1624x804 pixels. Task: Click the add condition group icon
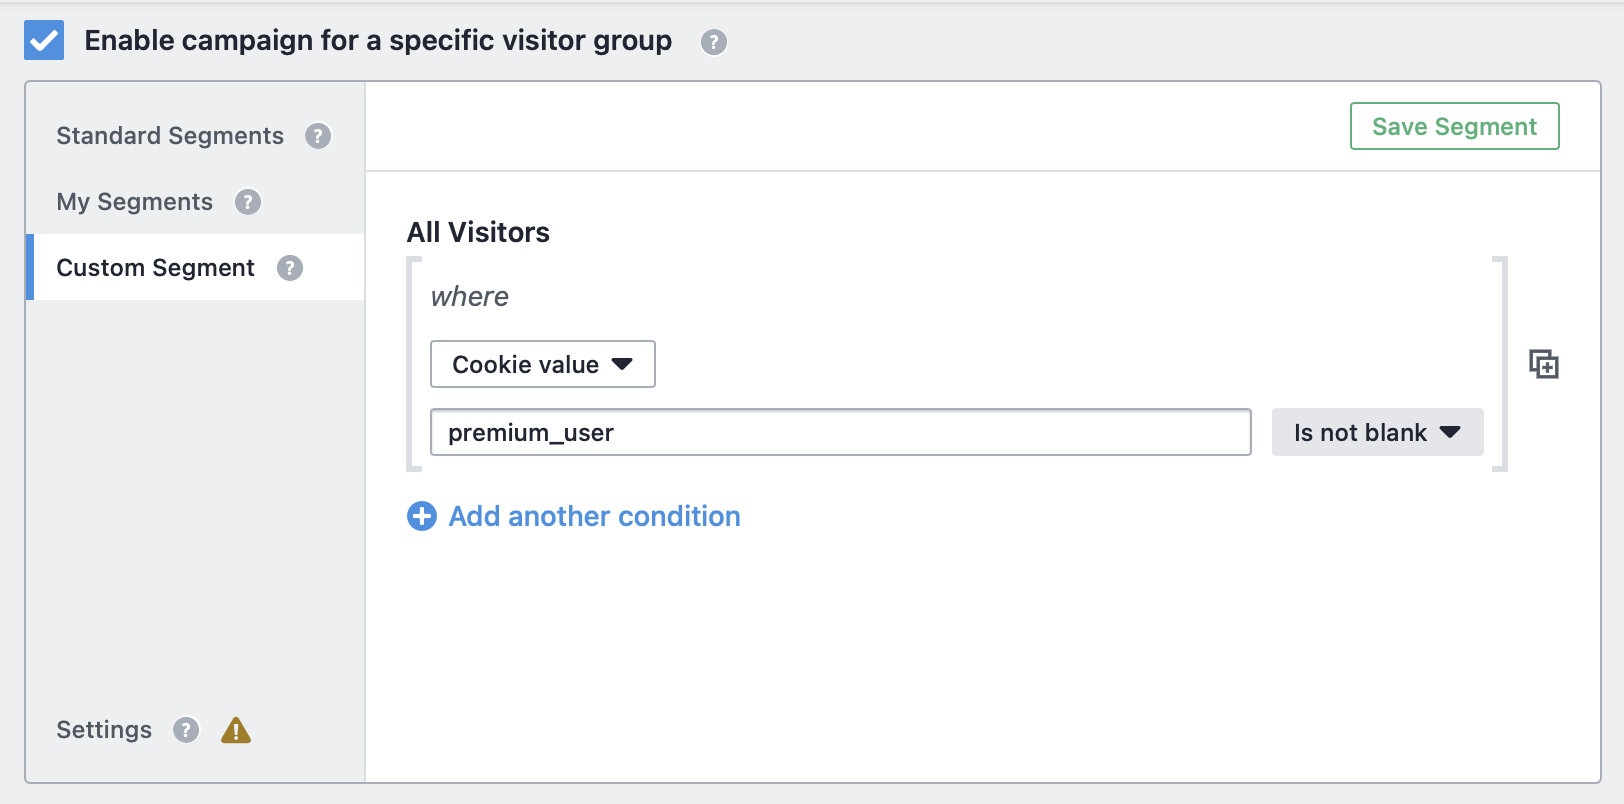pos(1544,364)
